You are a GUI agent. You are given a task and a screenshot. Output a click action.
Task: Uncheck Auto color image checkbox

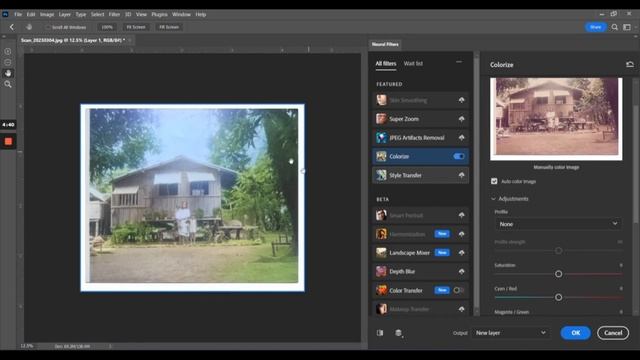point(494,181)
